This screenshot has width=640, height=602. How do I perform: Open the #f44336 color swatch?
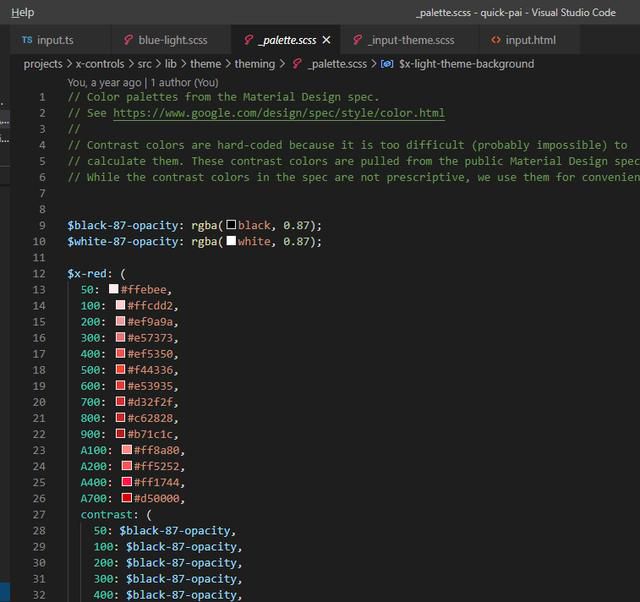coord(120,369)
